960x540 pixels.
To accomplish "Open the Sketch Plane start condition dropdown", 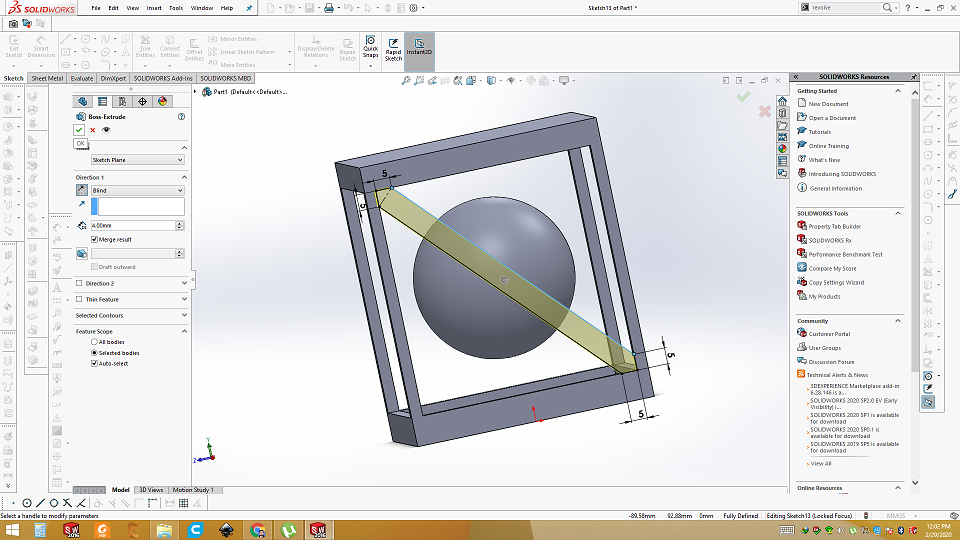I will tap(138, 160).
